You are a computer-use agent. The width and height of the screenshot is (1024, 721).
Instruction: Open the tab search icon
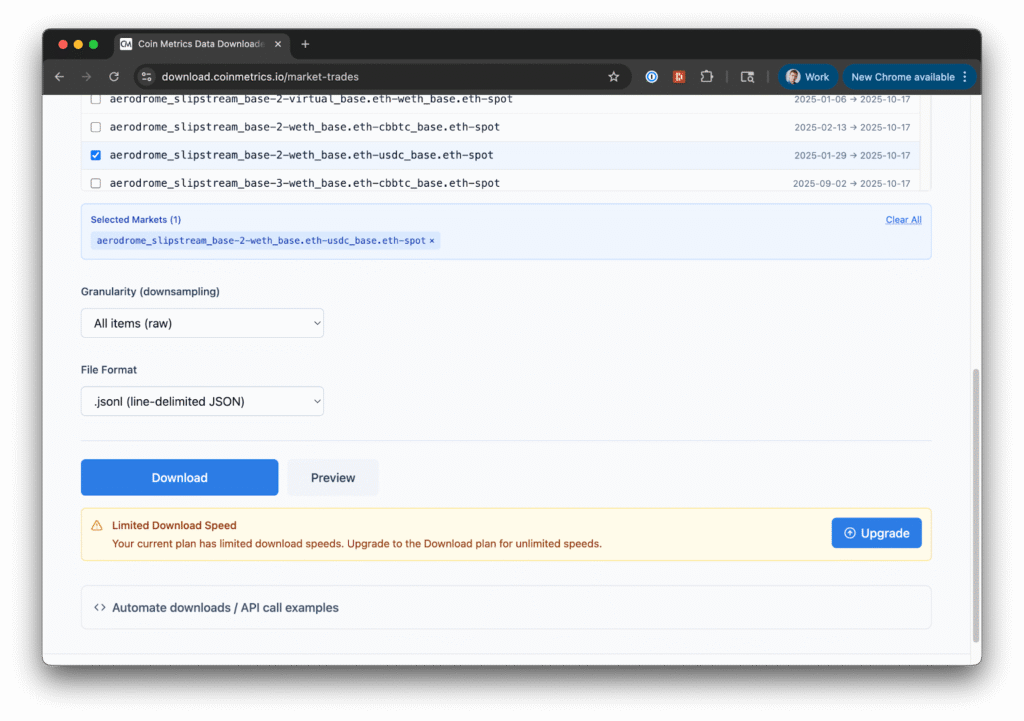pos(747,77)
